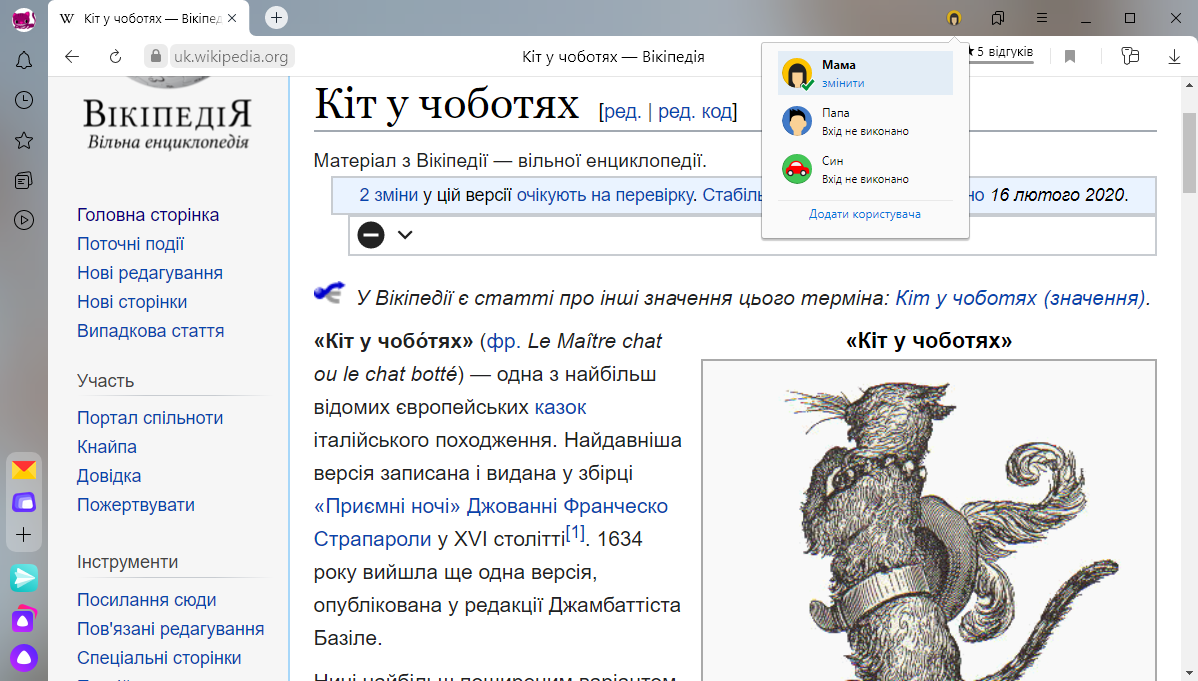This screenshot has height=681, width=1198.
Task: Add a new sidebar app with plus
Action: 24,534
